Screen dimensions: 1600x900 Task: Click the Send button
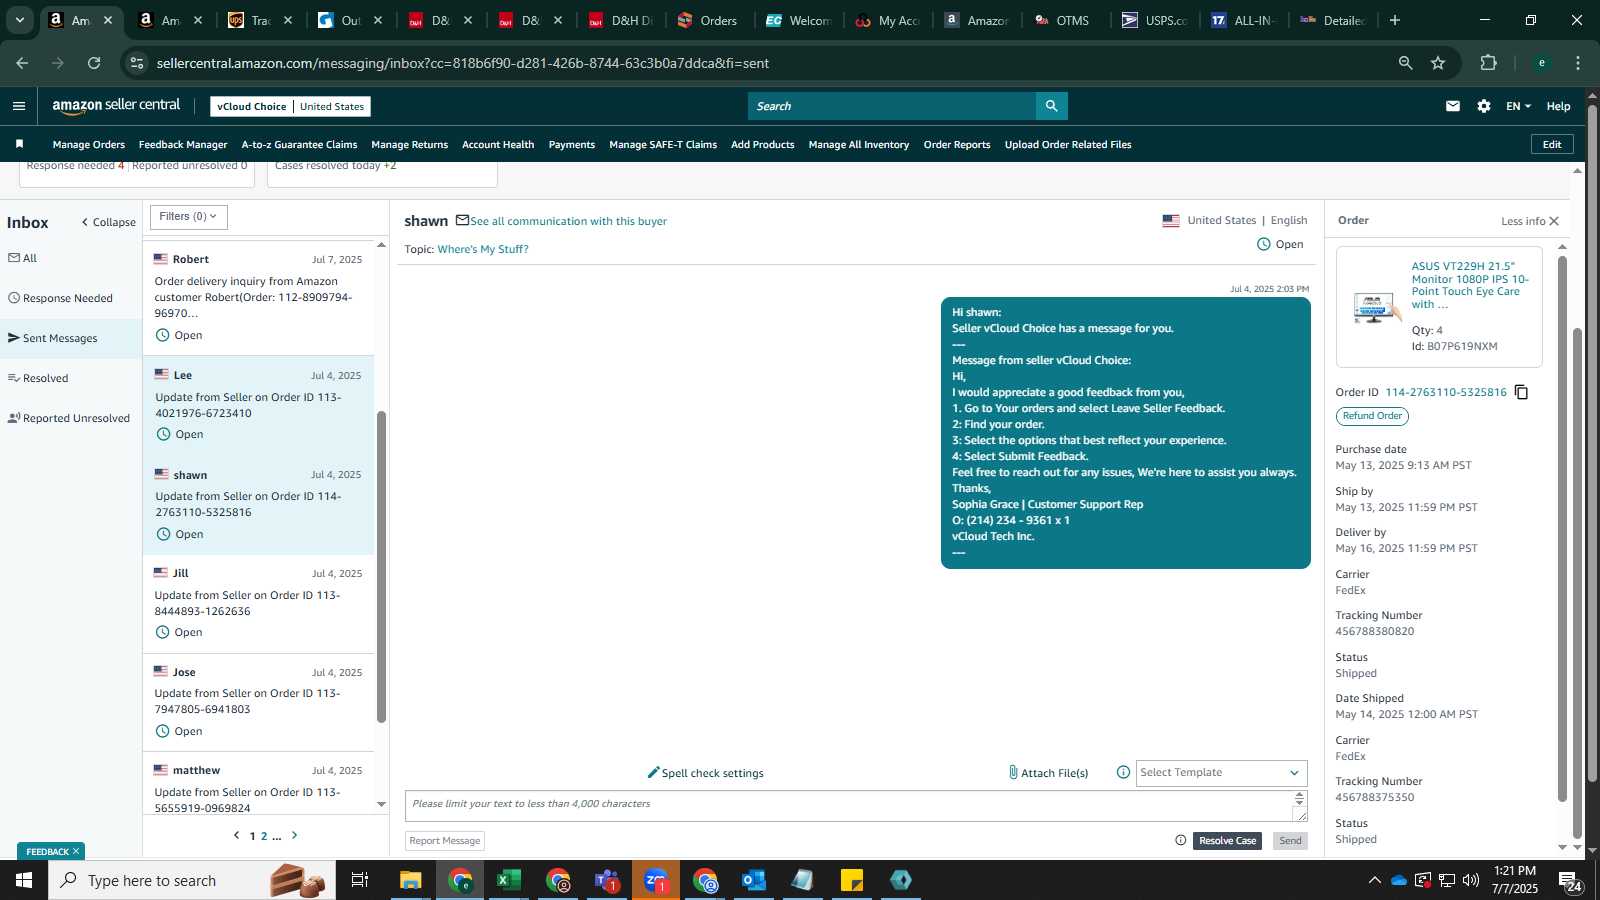(1290, 841)
